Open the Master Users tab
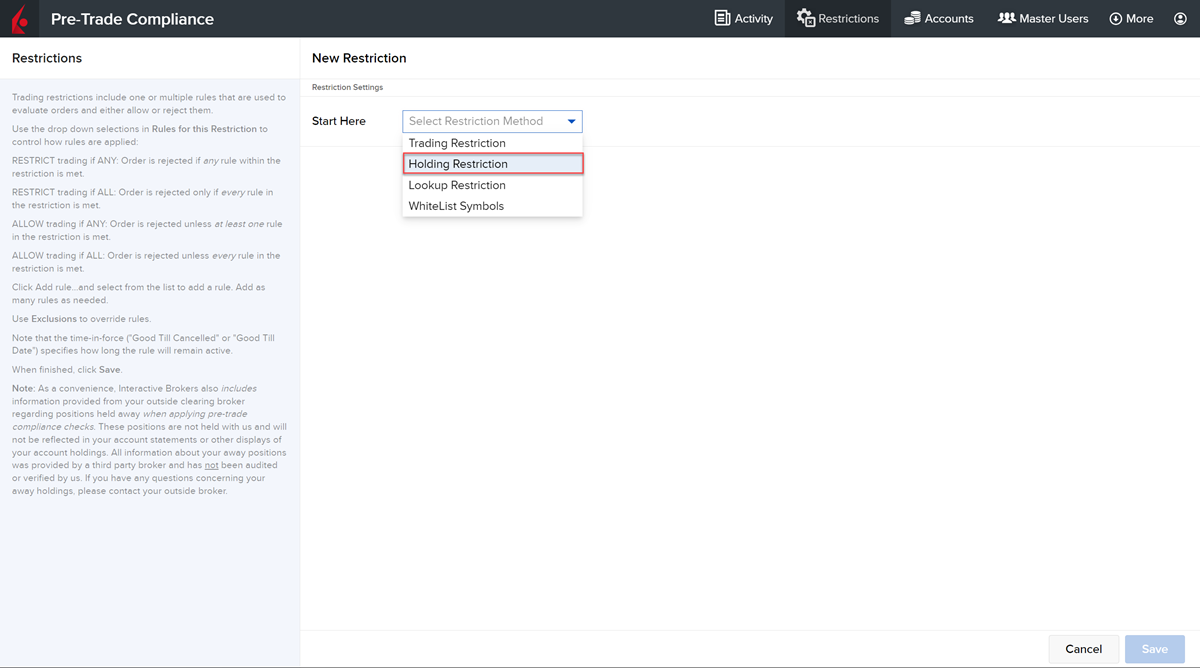 pyautogui.click(x=1043, y=19)
